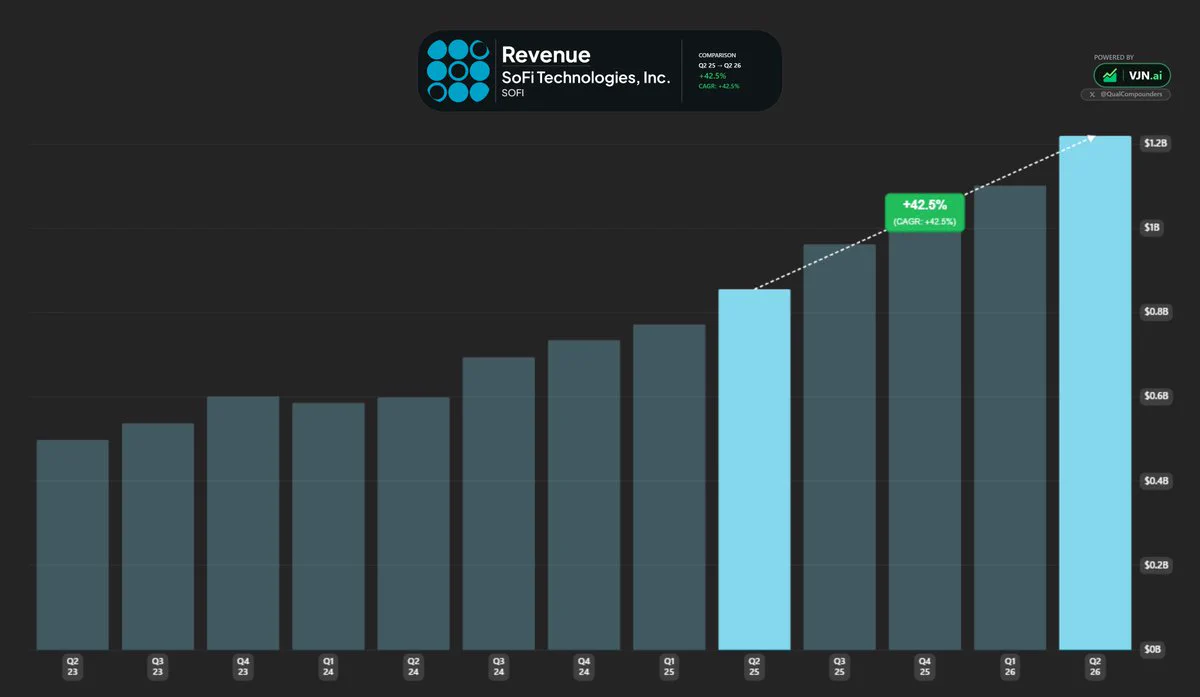Click the $1.2B axis label

coord(1156,144)
